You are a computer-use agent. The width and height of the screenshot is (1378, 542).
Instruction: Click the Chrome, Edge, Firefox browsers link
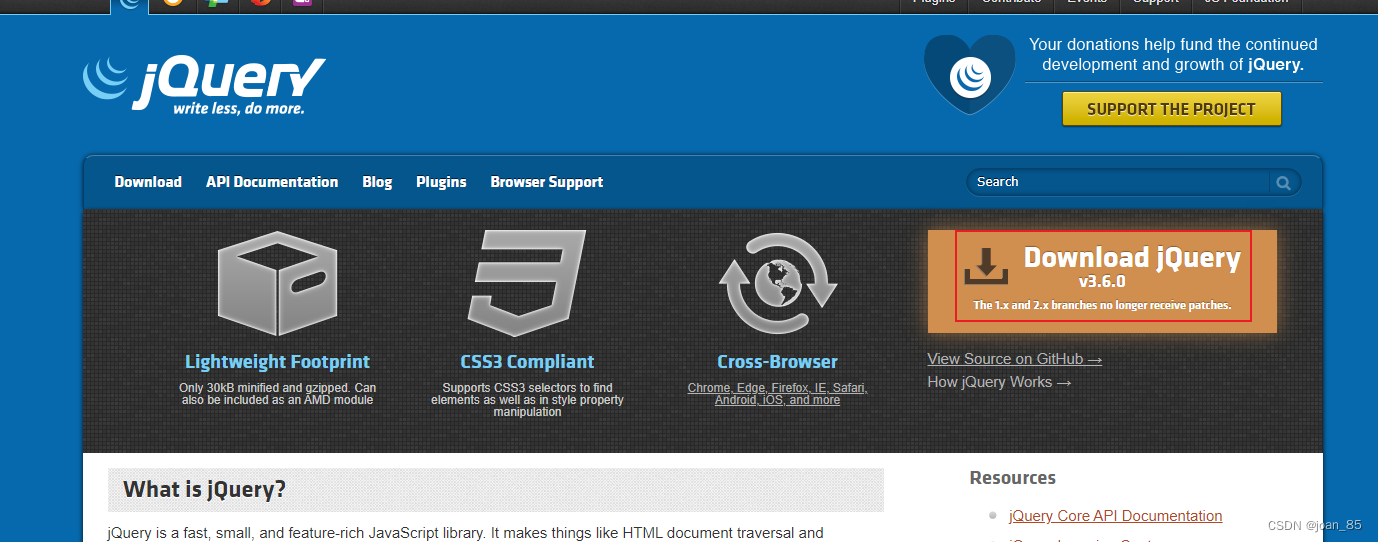[x=777, y=394]
